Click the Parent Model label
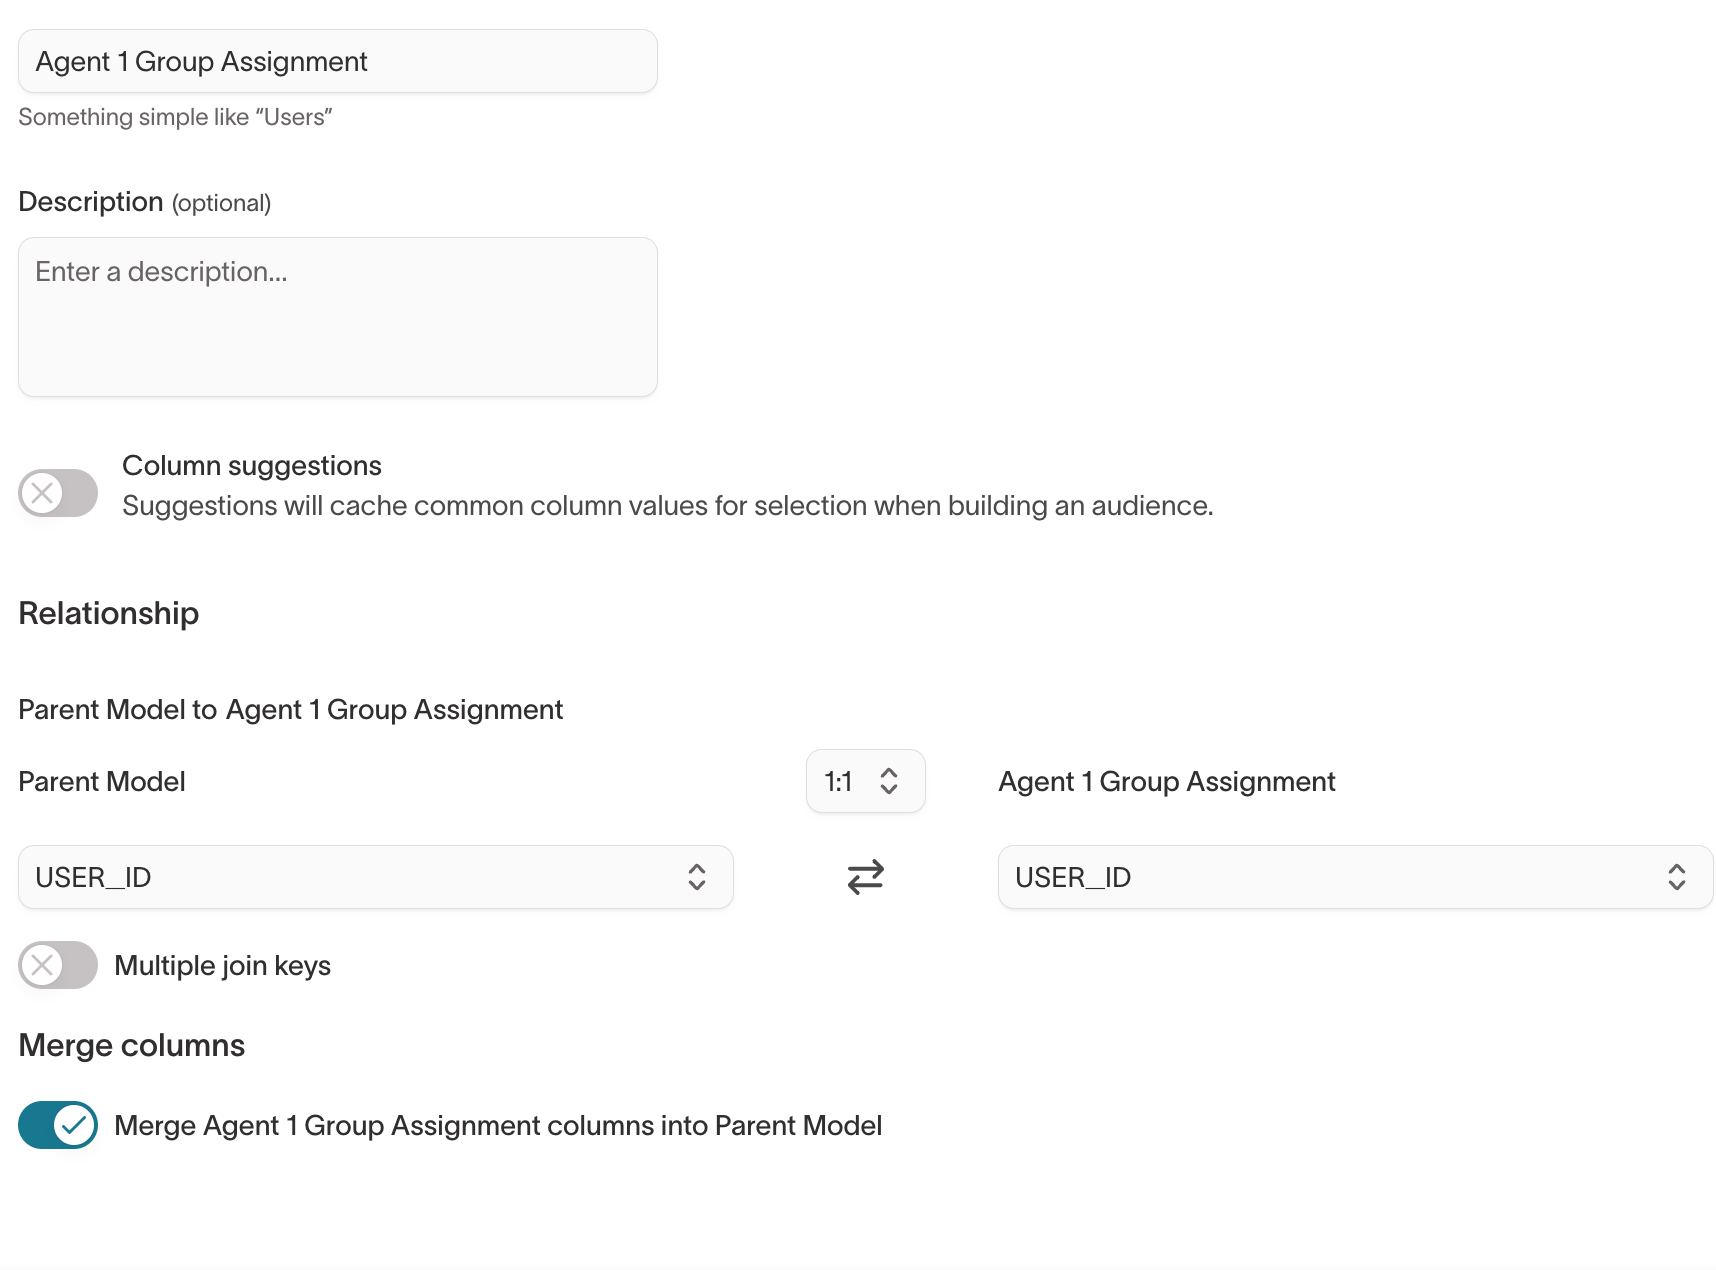The width and height of the screenshot is (1716, 1270). (x=101, y=781)
